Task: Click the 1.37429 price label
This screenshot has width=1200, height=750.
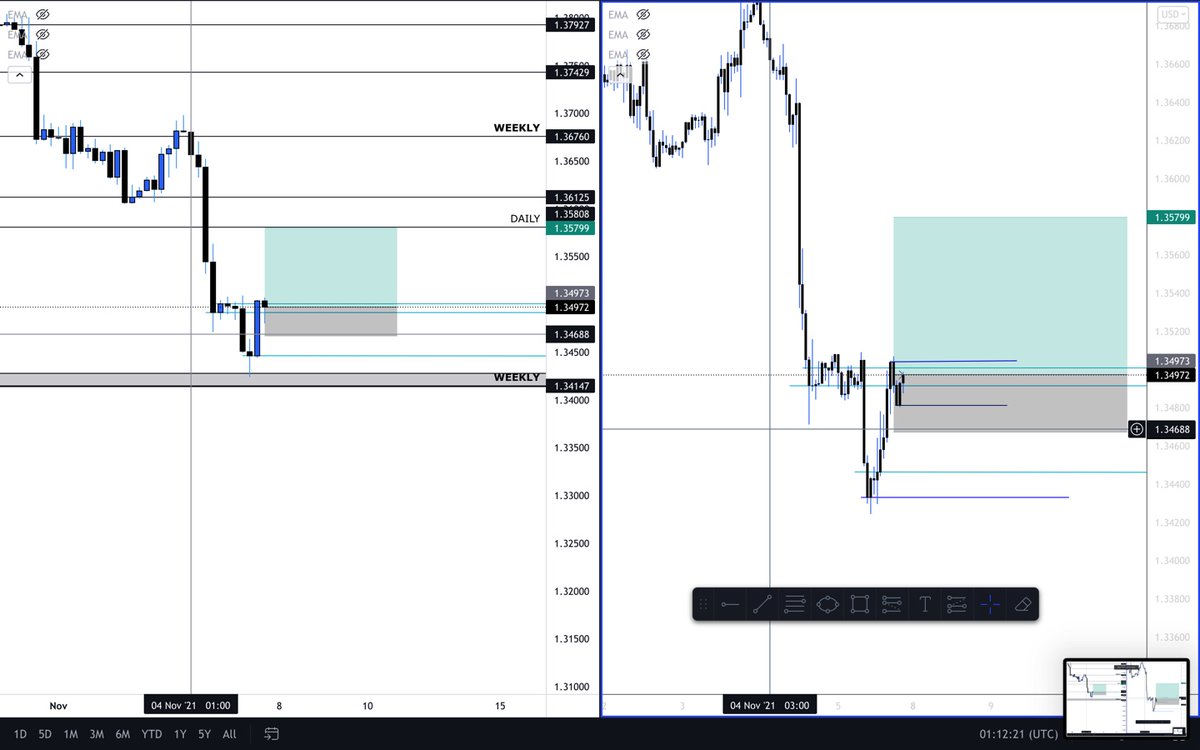Action: (570, 73)
